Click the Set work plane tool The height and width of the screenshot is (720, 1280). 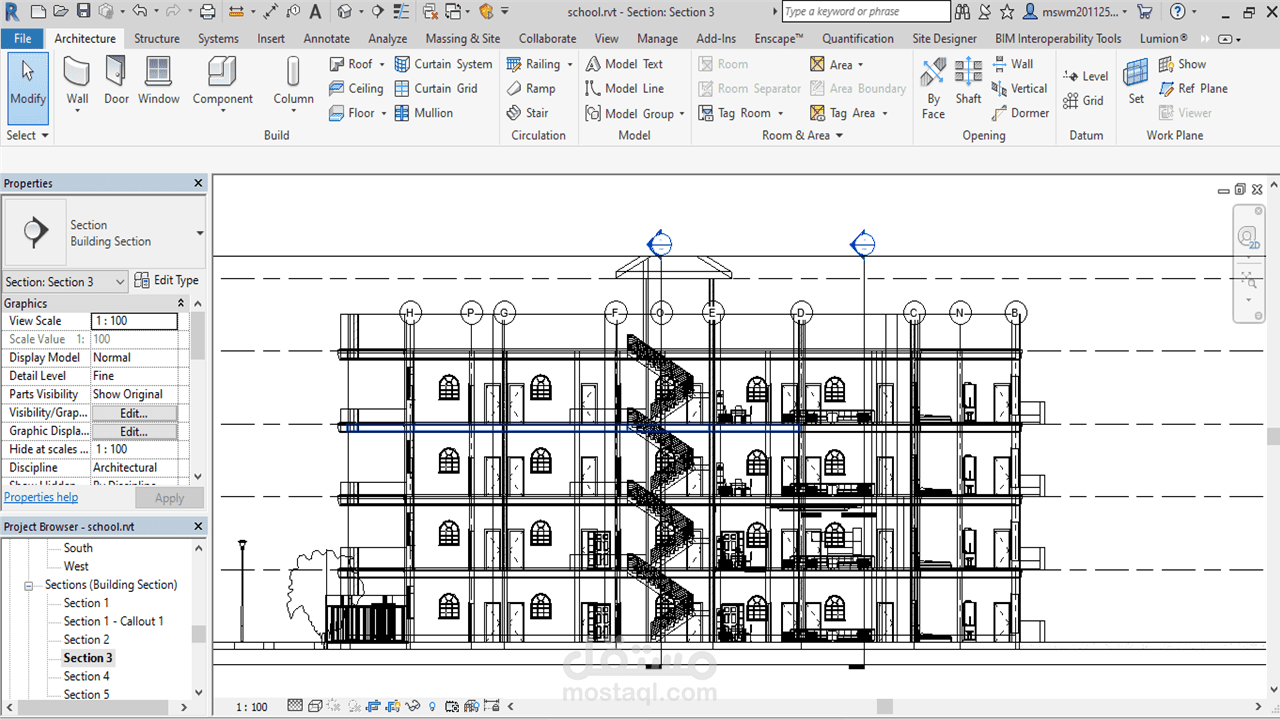(x=1136, y=81)
